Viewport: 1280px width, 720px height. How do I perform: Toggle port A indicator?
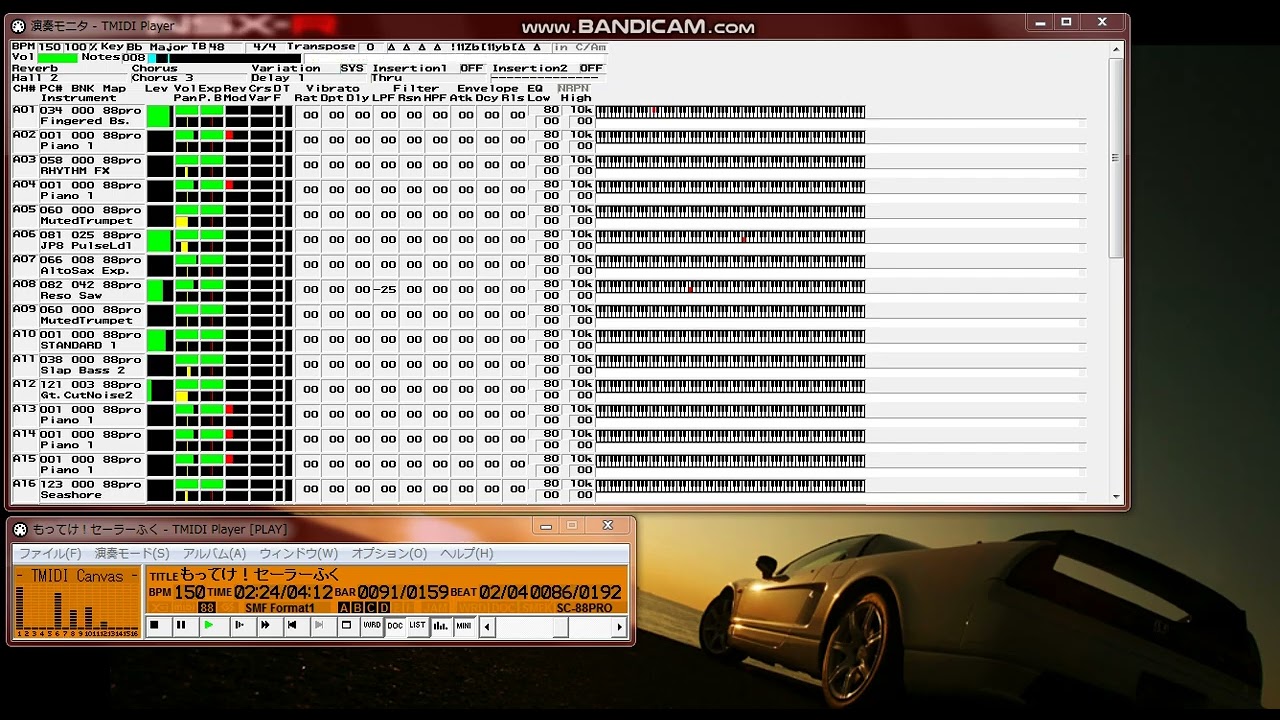point(344,608)
